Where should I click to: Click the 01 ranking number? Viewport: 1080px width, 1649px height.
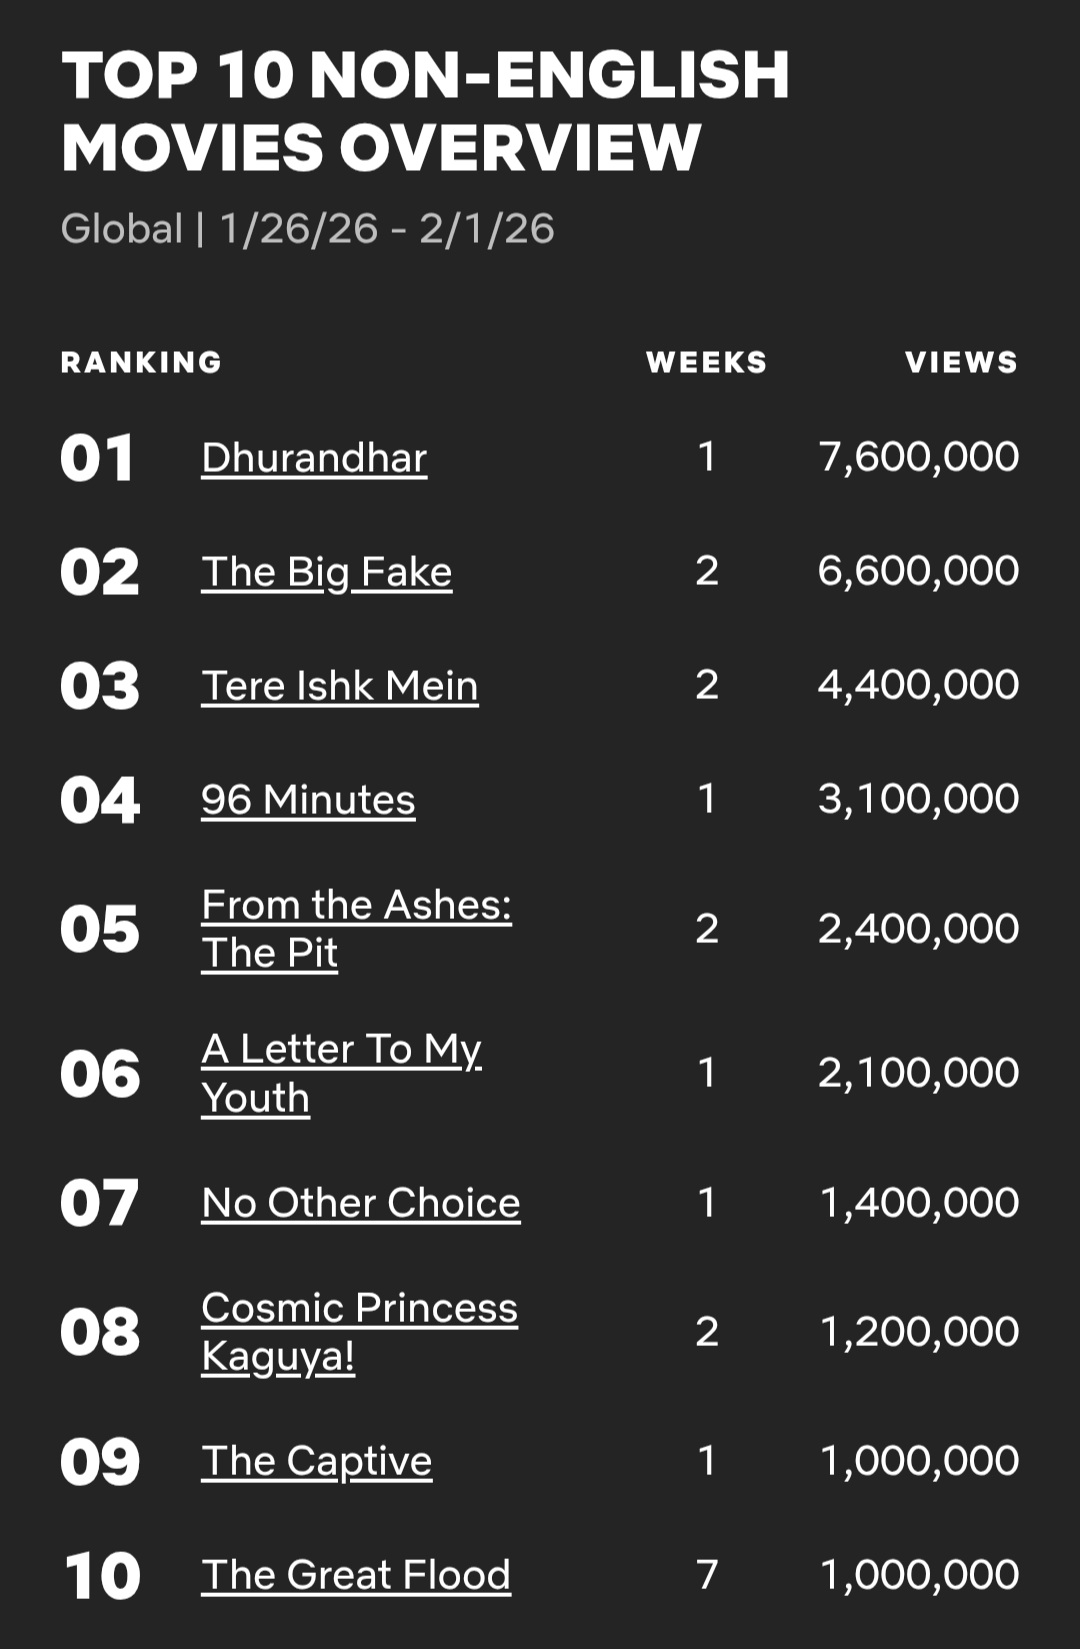97,459
